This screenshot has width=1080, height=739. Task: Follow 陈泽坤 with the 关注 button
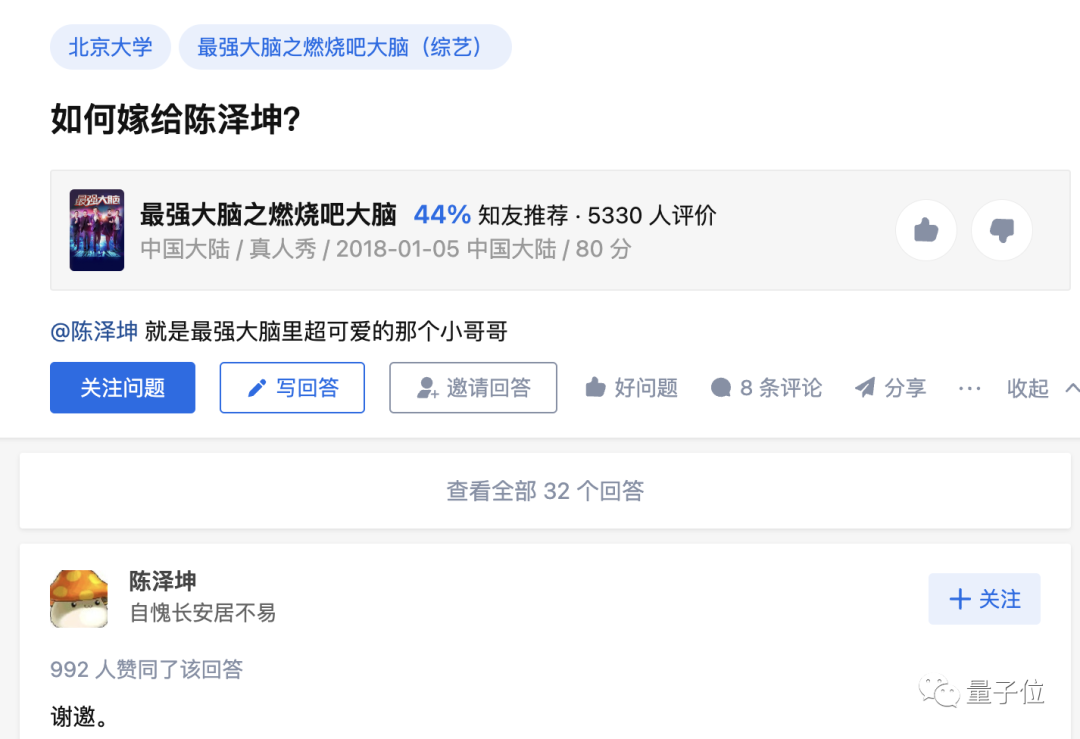click(984, 599)
